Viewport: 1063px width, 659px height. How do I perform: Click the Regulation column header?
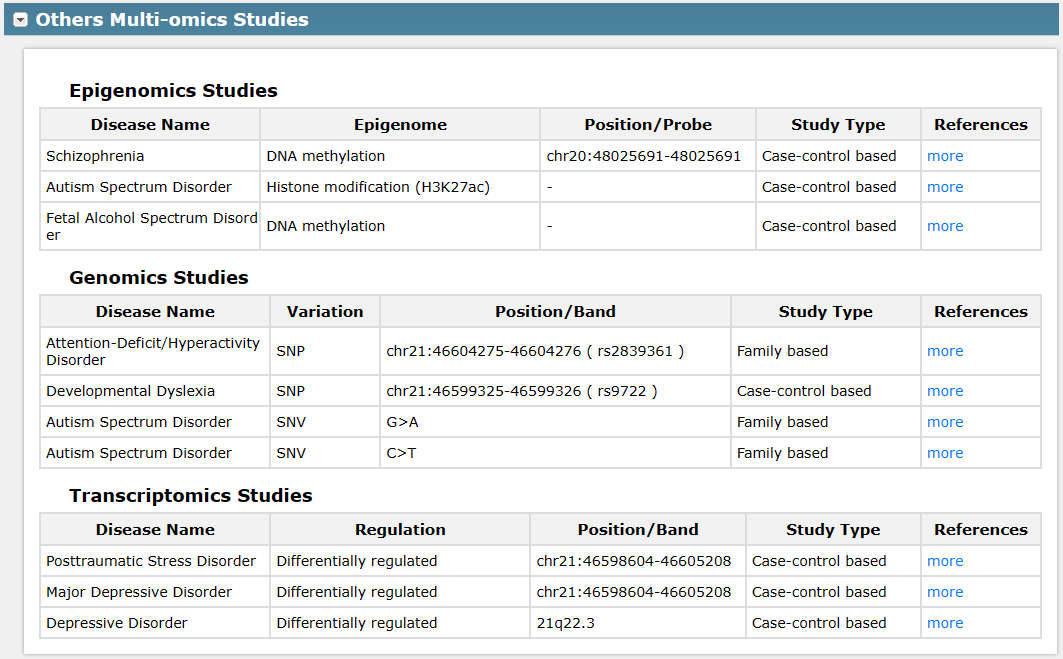(x=400, y=530)
